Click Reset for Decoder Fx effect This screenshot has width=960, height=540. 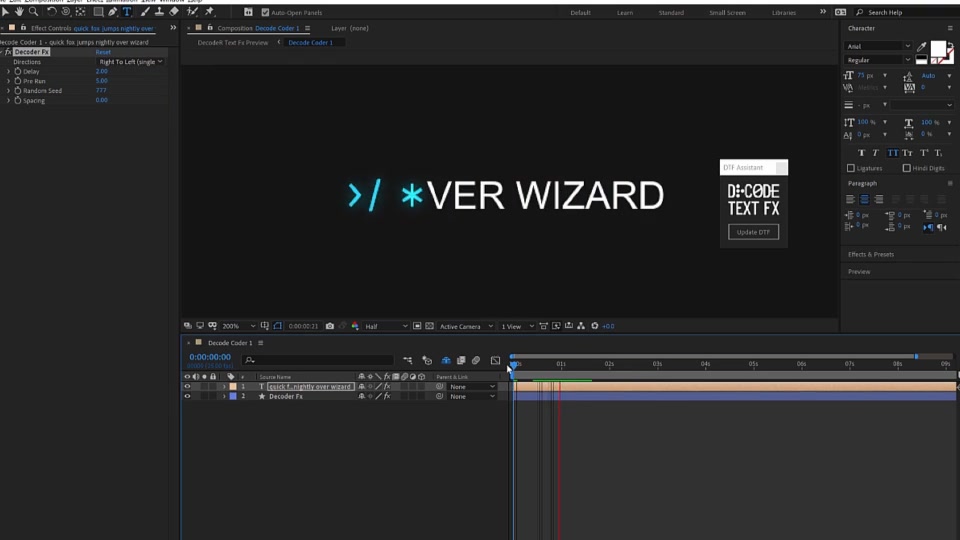coord(103,52)
